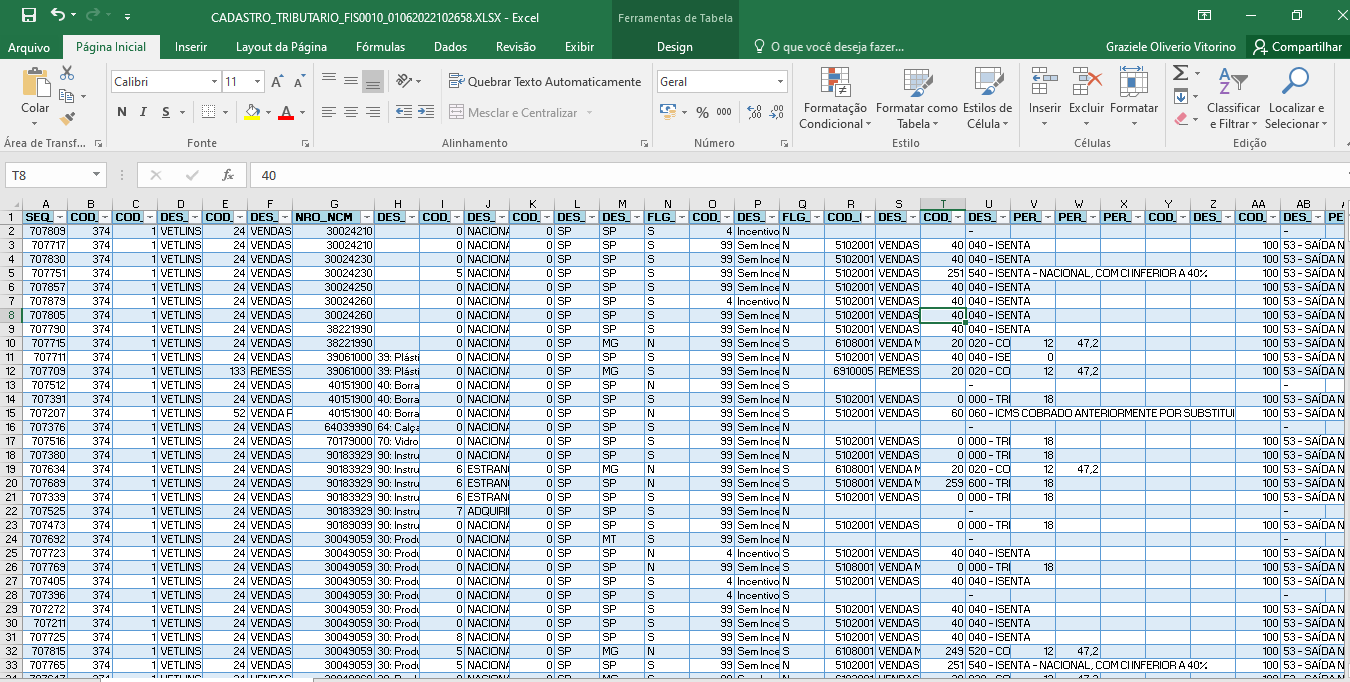Align cell content to top

click(x=328, y=81)
